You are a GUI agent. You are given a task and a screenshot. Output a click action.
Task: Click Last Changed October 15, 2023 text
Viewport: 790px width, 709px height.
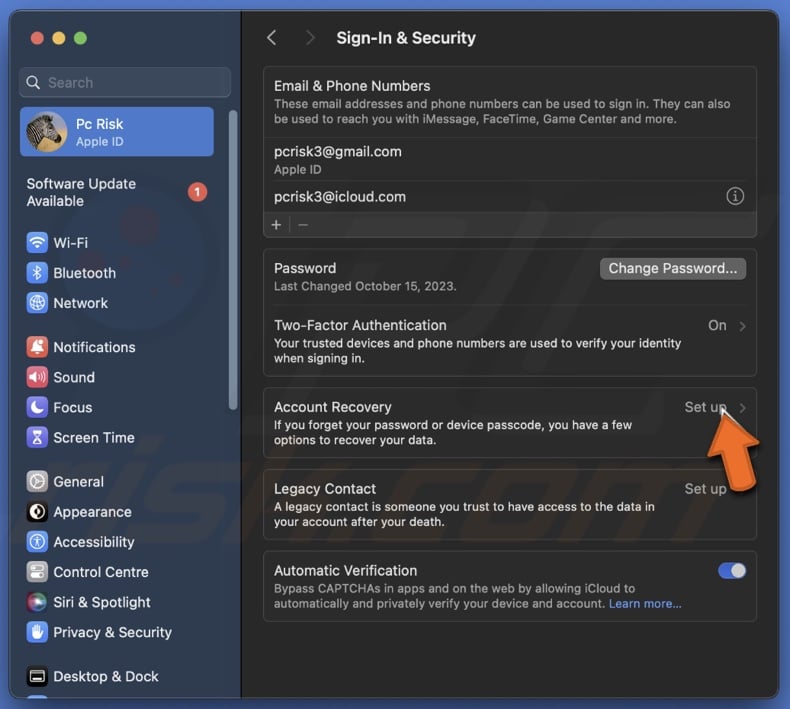[x=365, y=286]
